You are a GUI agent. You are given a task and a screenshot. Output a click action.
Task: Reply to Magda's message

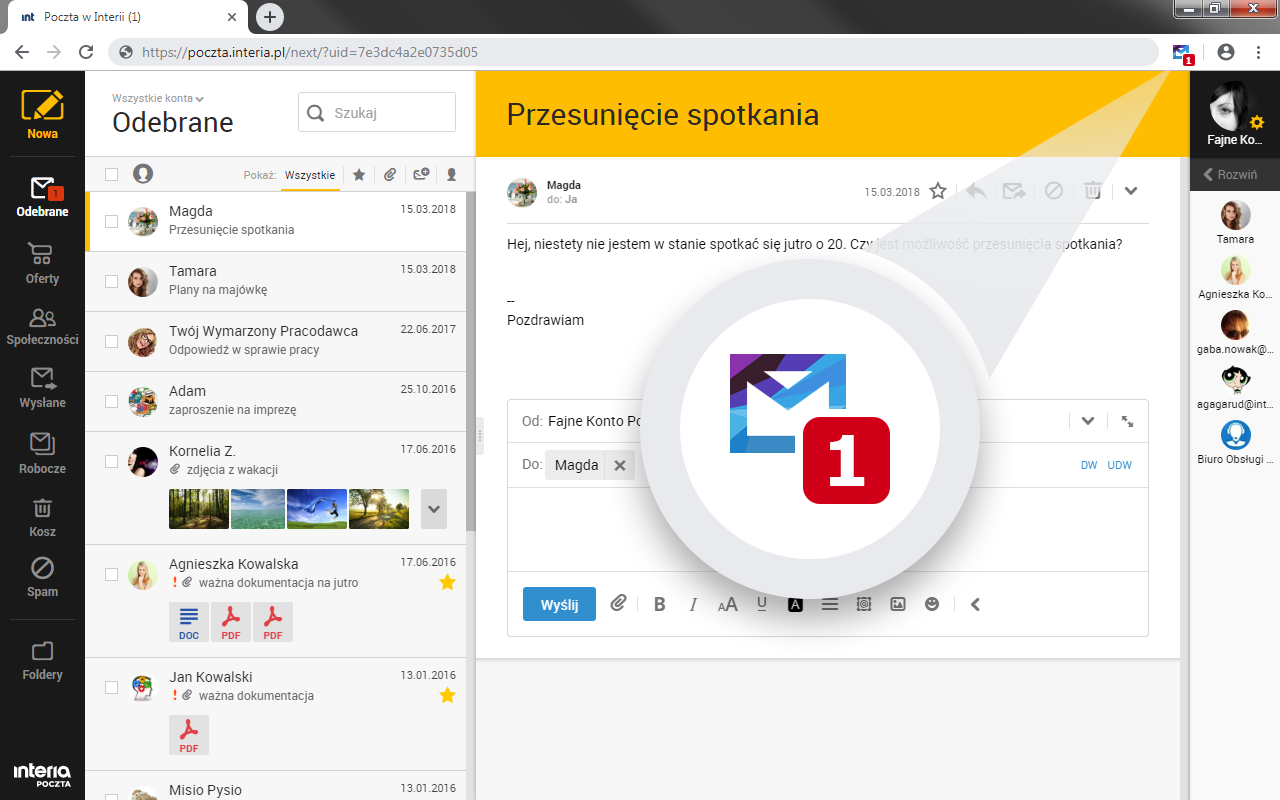pyautogui.click(x=975, y=190)
